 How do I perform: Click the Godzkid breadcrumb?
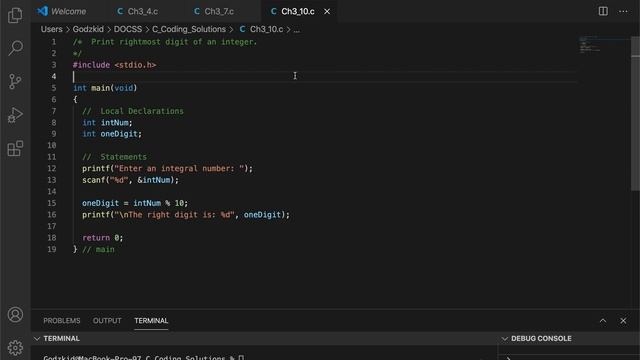pos(88,29)
